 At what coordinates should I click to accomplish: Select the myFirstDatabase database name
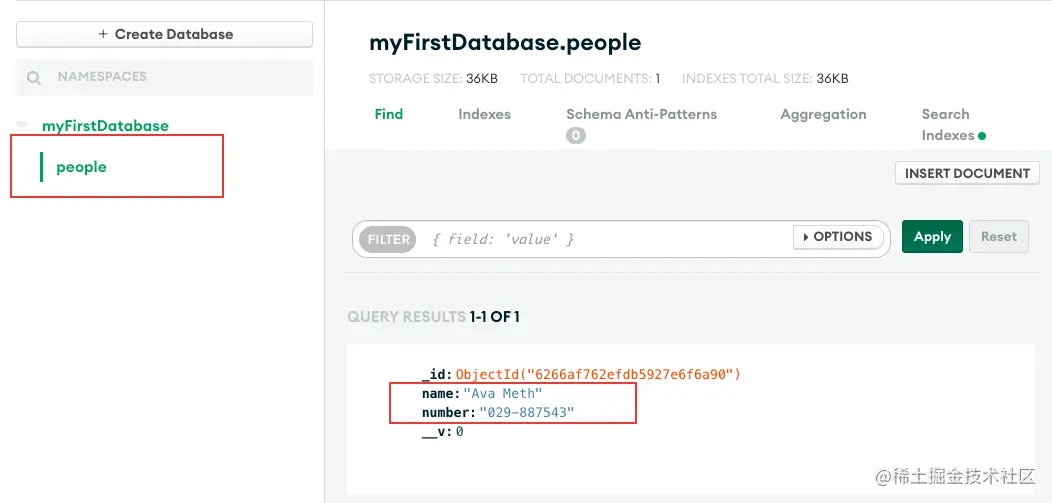[x=105, y=126]
